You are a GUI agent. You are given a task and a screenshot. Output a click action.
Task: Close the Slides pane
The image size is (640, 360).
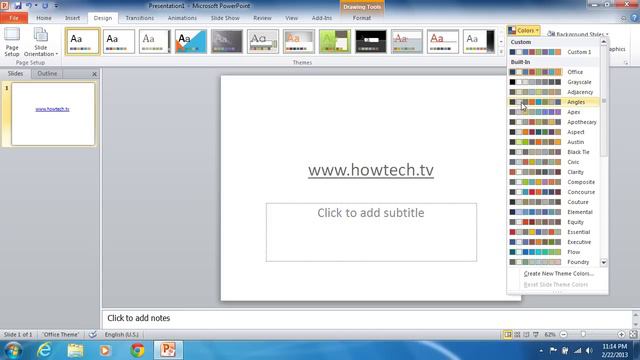(x=94, y=74)
